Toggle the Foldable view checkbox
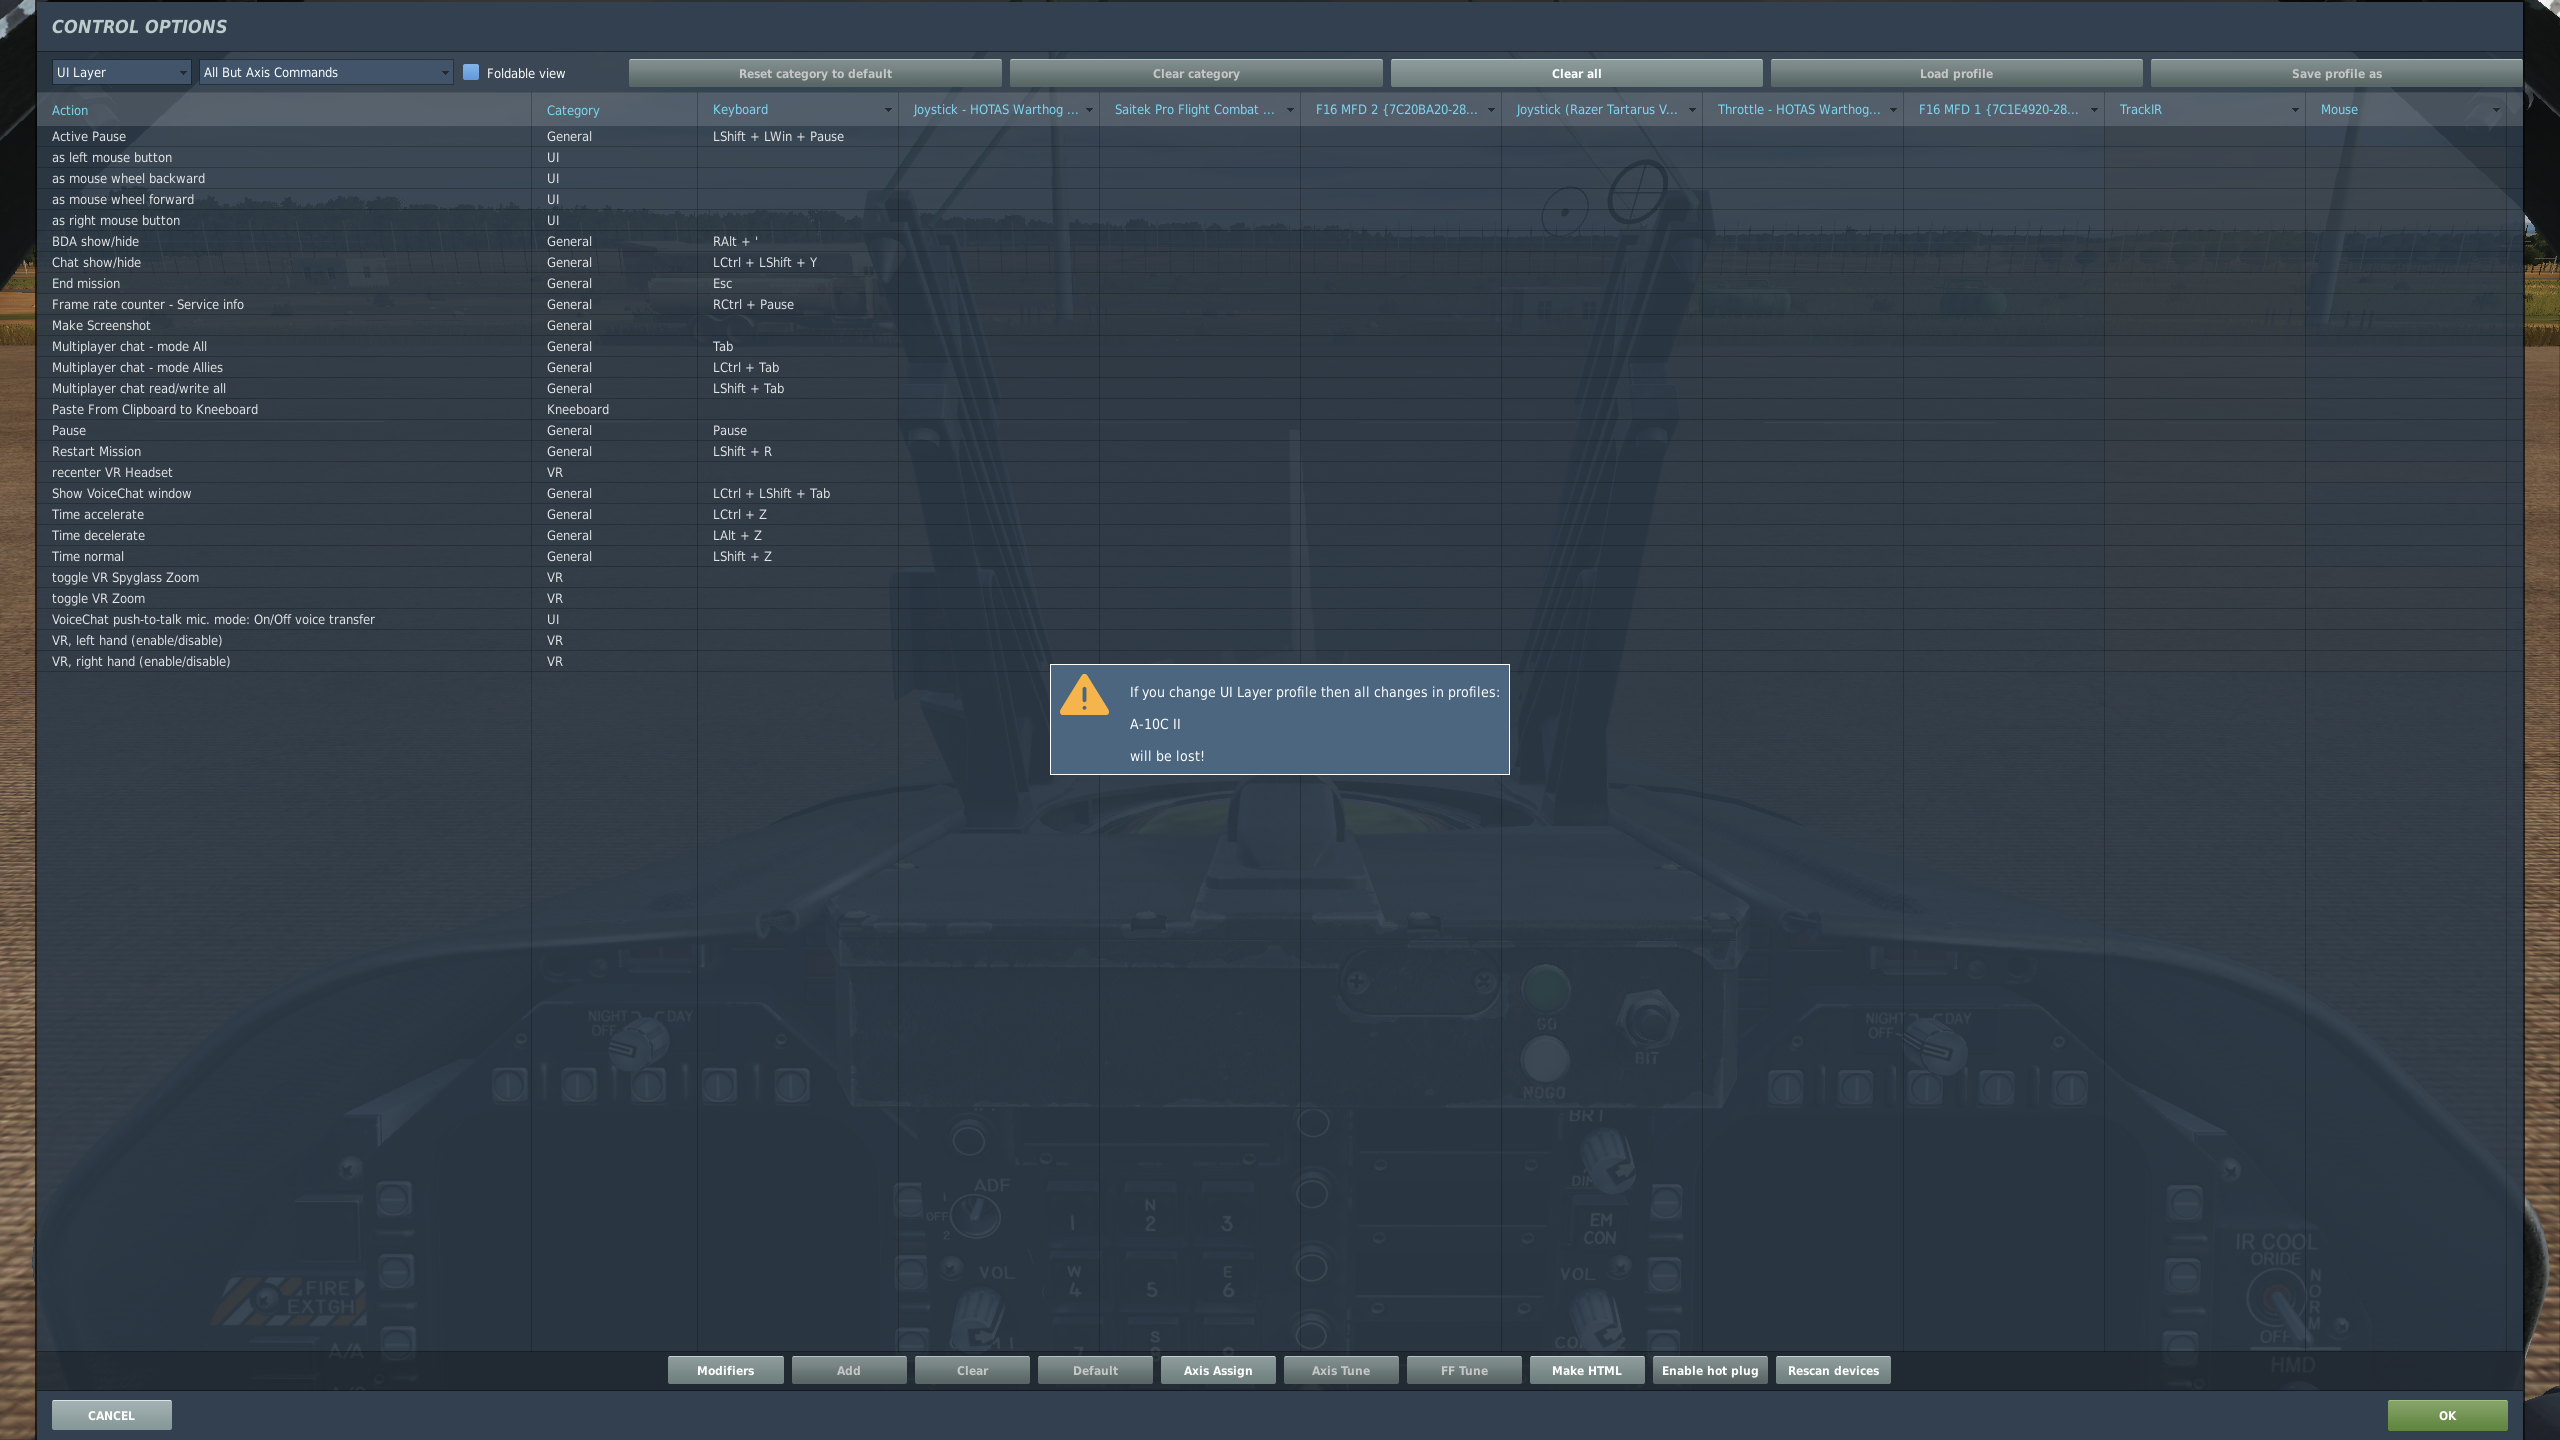The width and height of the screenshot is (2560, 1440). click(471, 72)
